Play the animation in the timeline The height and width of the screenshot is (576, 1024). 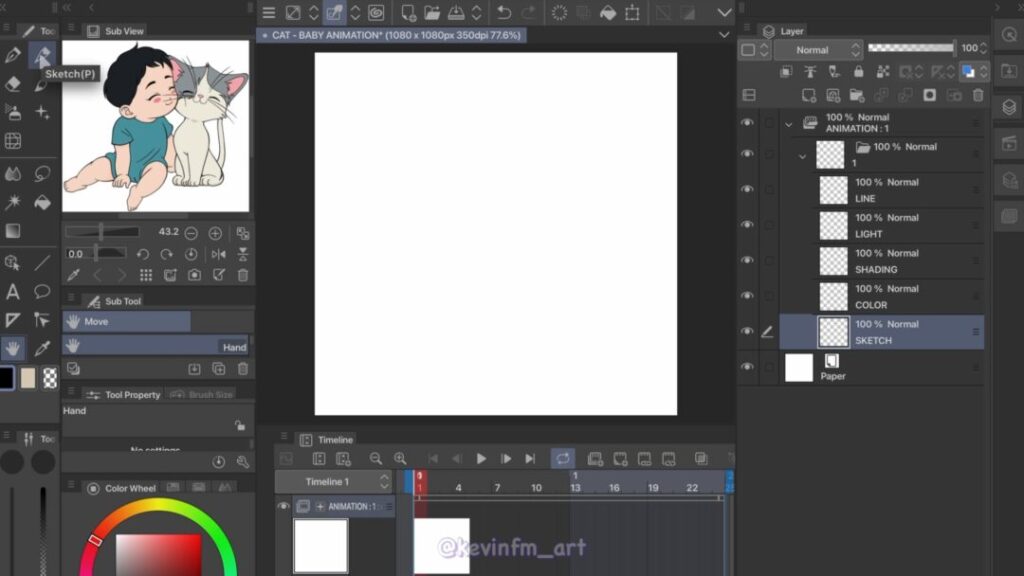coord(481,459)
